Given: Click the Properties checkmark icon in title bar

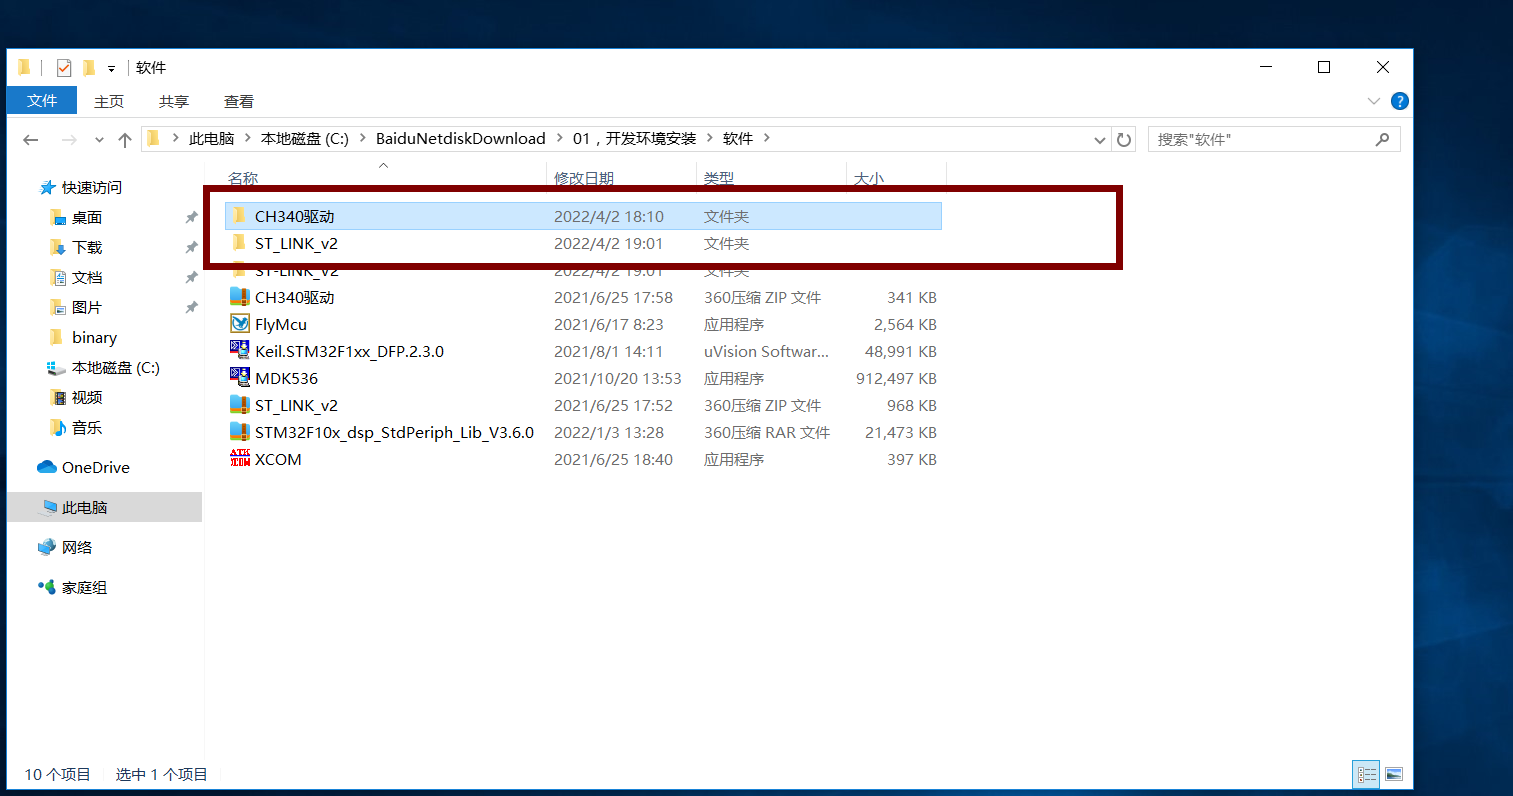Looking at the screenshot, I should (64, 68).
